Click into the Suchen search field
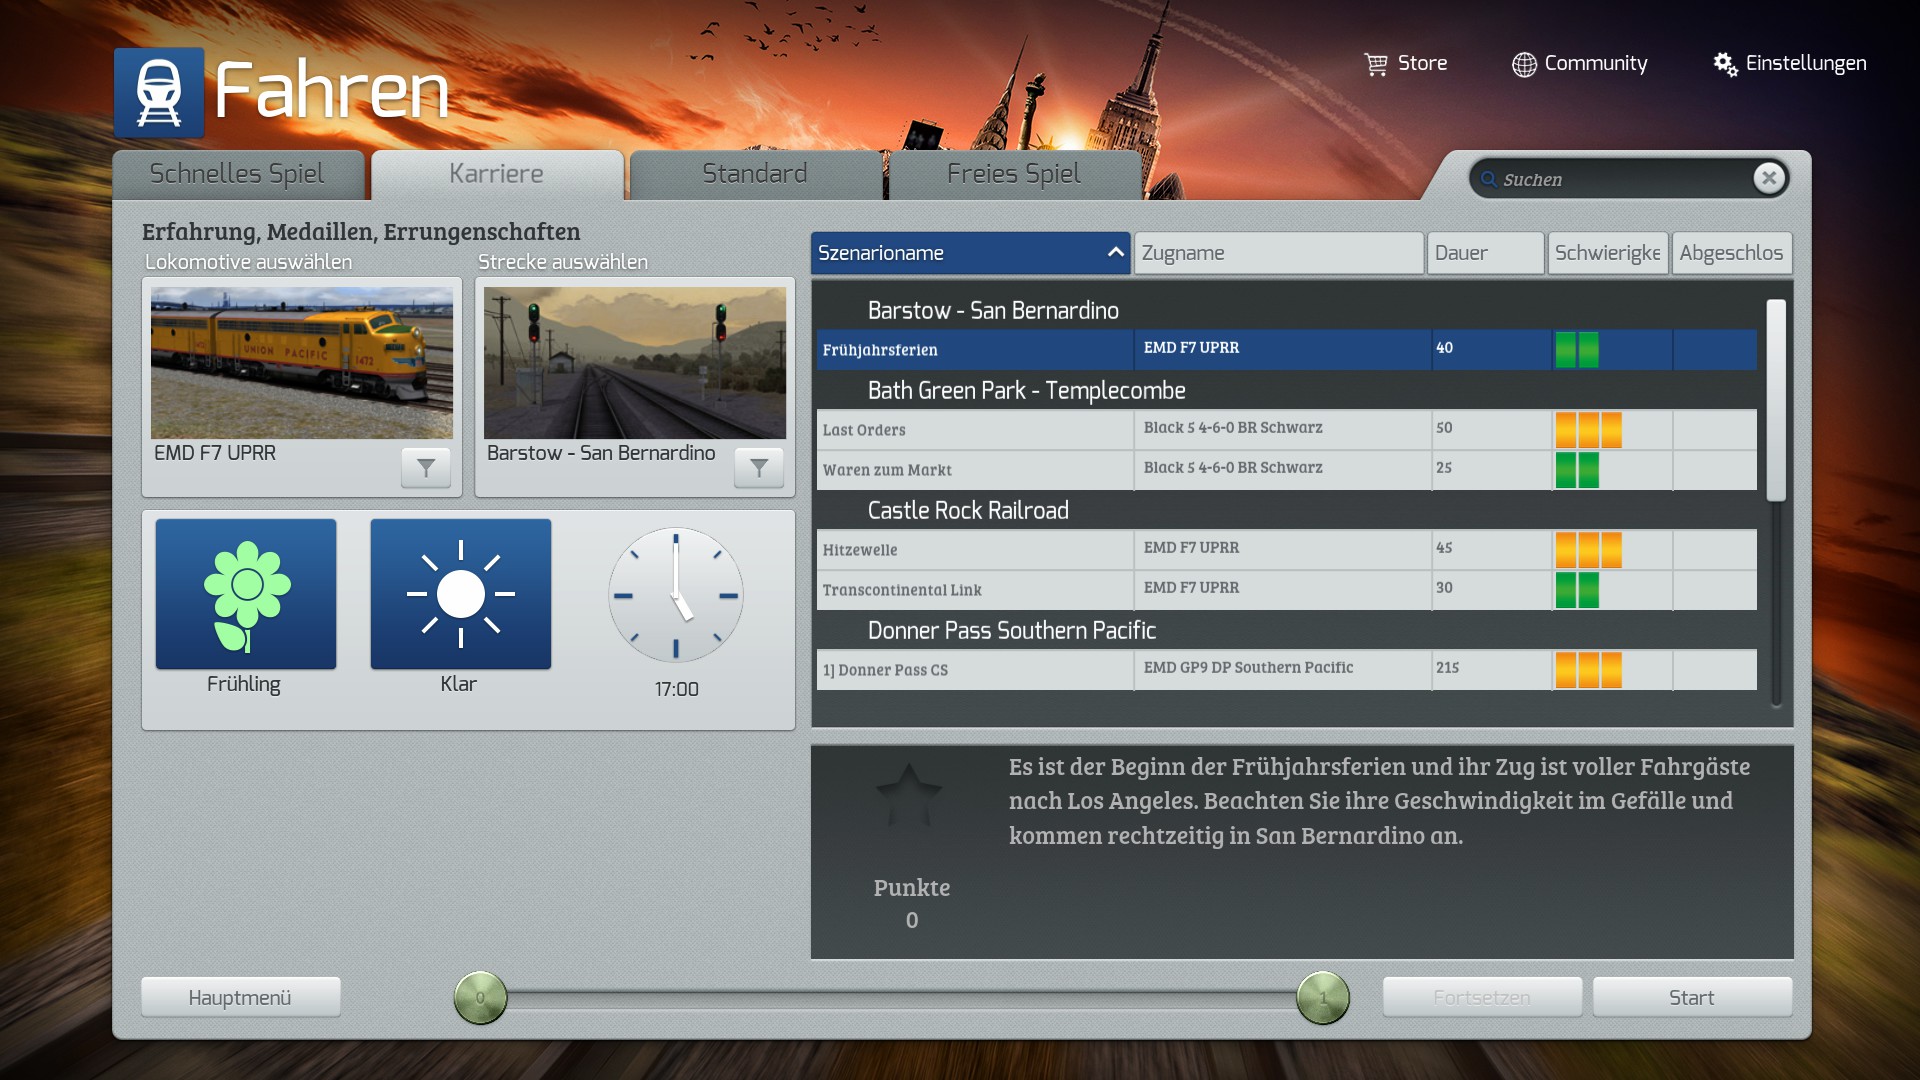 click(1620, 179)
